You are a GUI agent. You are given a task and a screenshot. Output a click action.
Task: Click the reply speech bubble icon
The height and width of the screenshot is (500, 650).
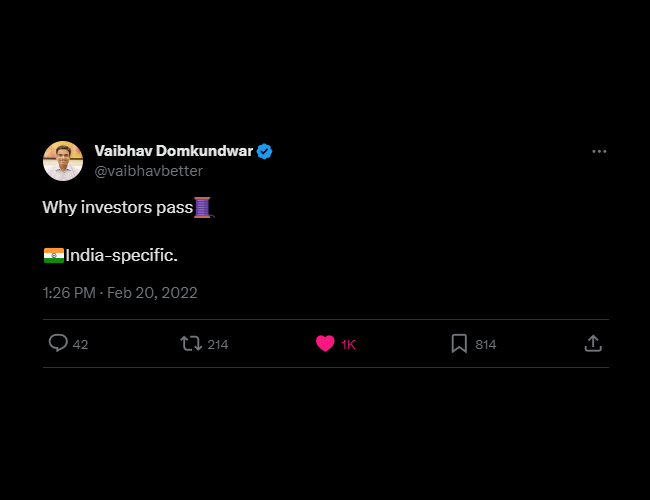58,344
